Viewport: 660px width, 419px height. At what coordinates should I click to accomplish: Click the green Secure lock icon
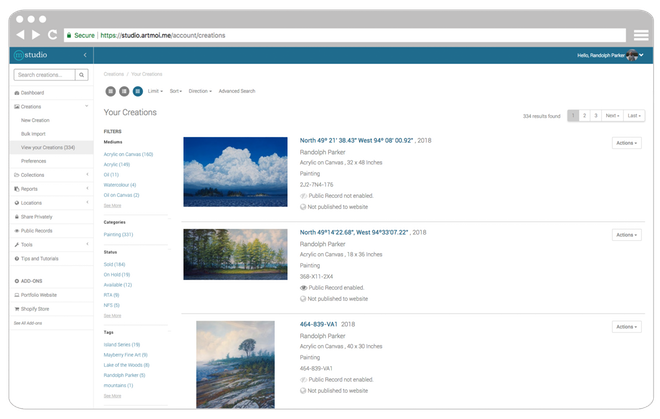point(69,35)
